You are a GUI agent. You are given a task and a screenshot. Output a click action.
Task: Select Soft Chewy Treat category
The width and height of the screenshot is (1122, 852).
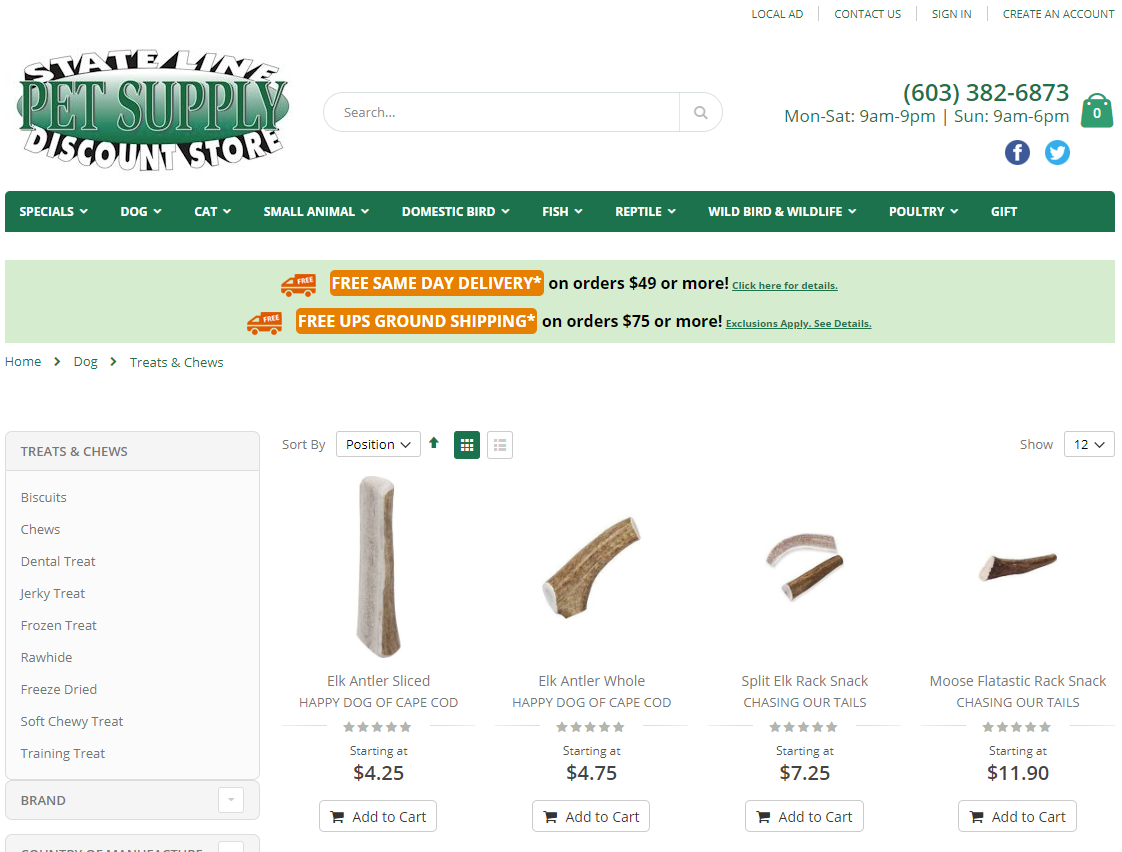(x=72, y=721)
